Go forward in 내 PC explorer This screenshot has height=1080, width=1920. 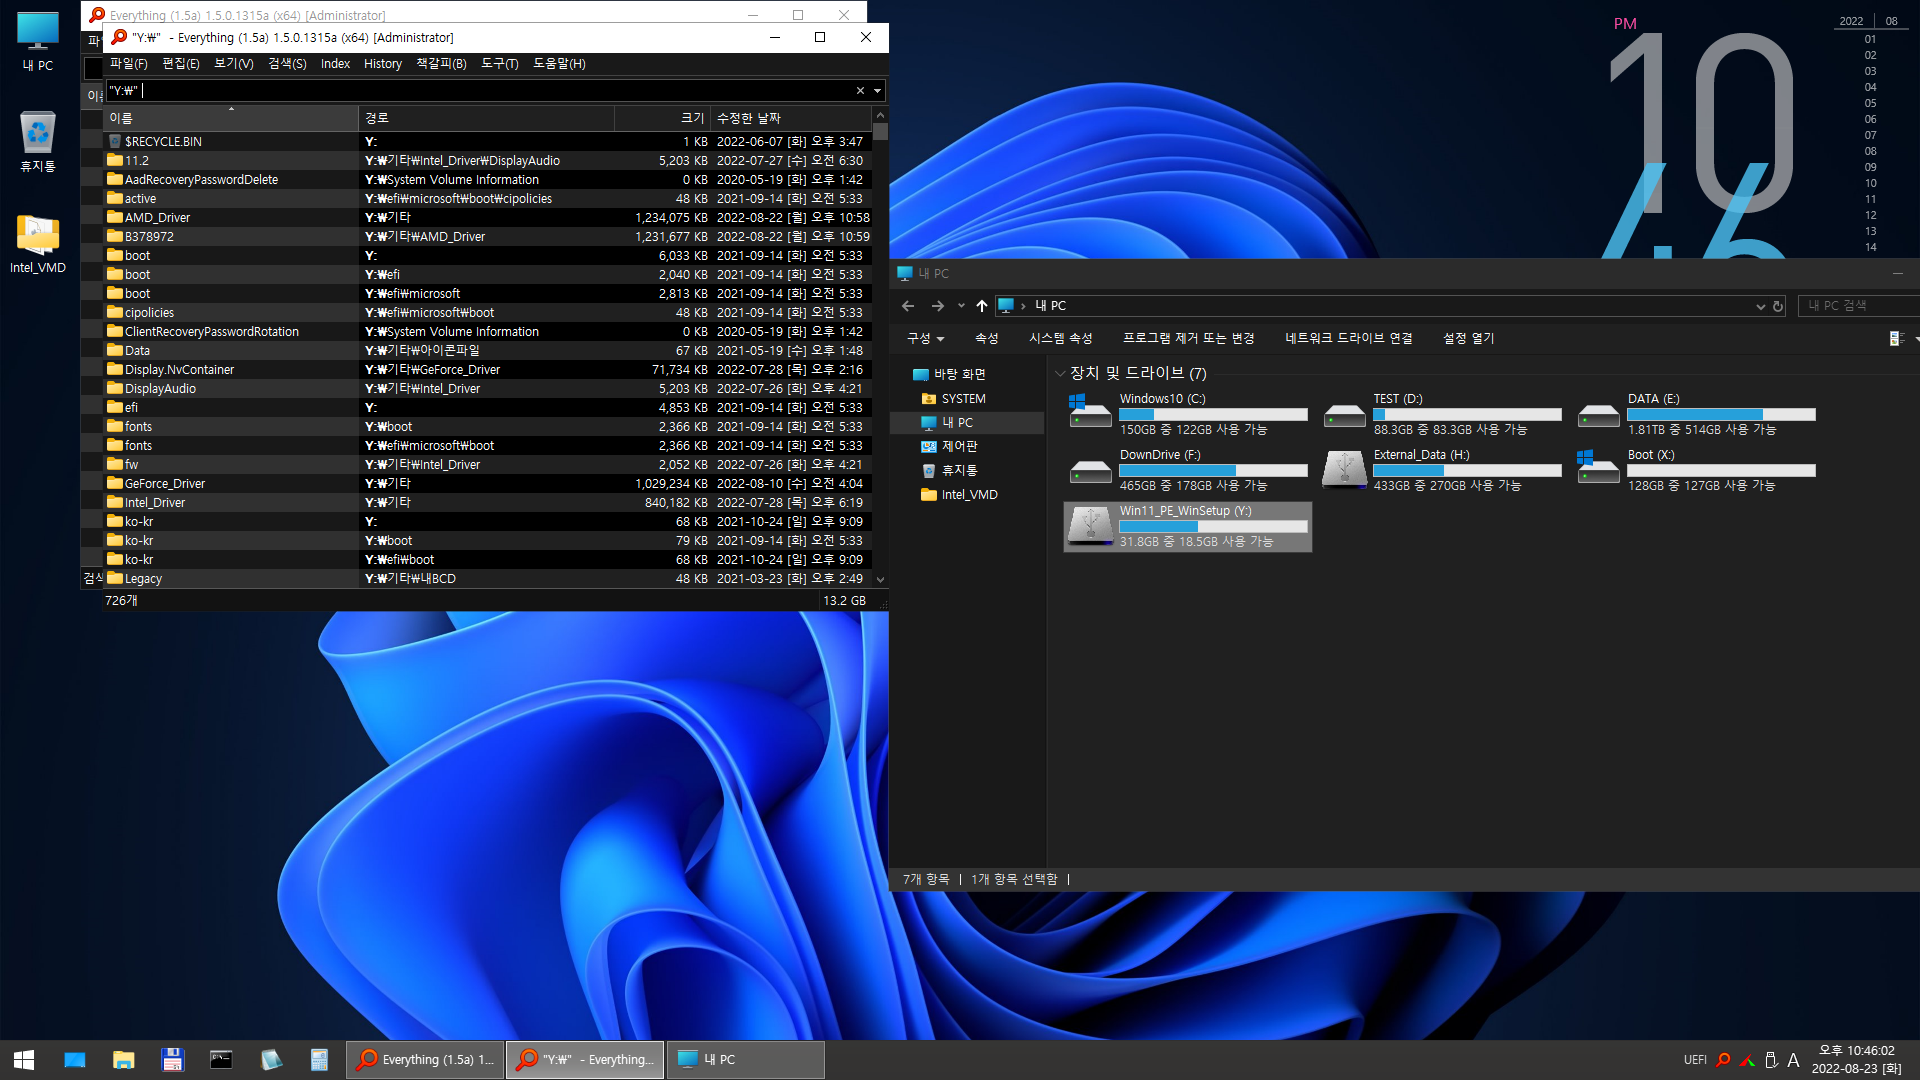(937, 306)
